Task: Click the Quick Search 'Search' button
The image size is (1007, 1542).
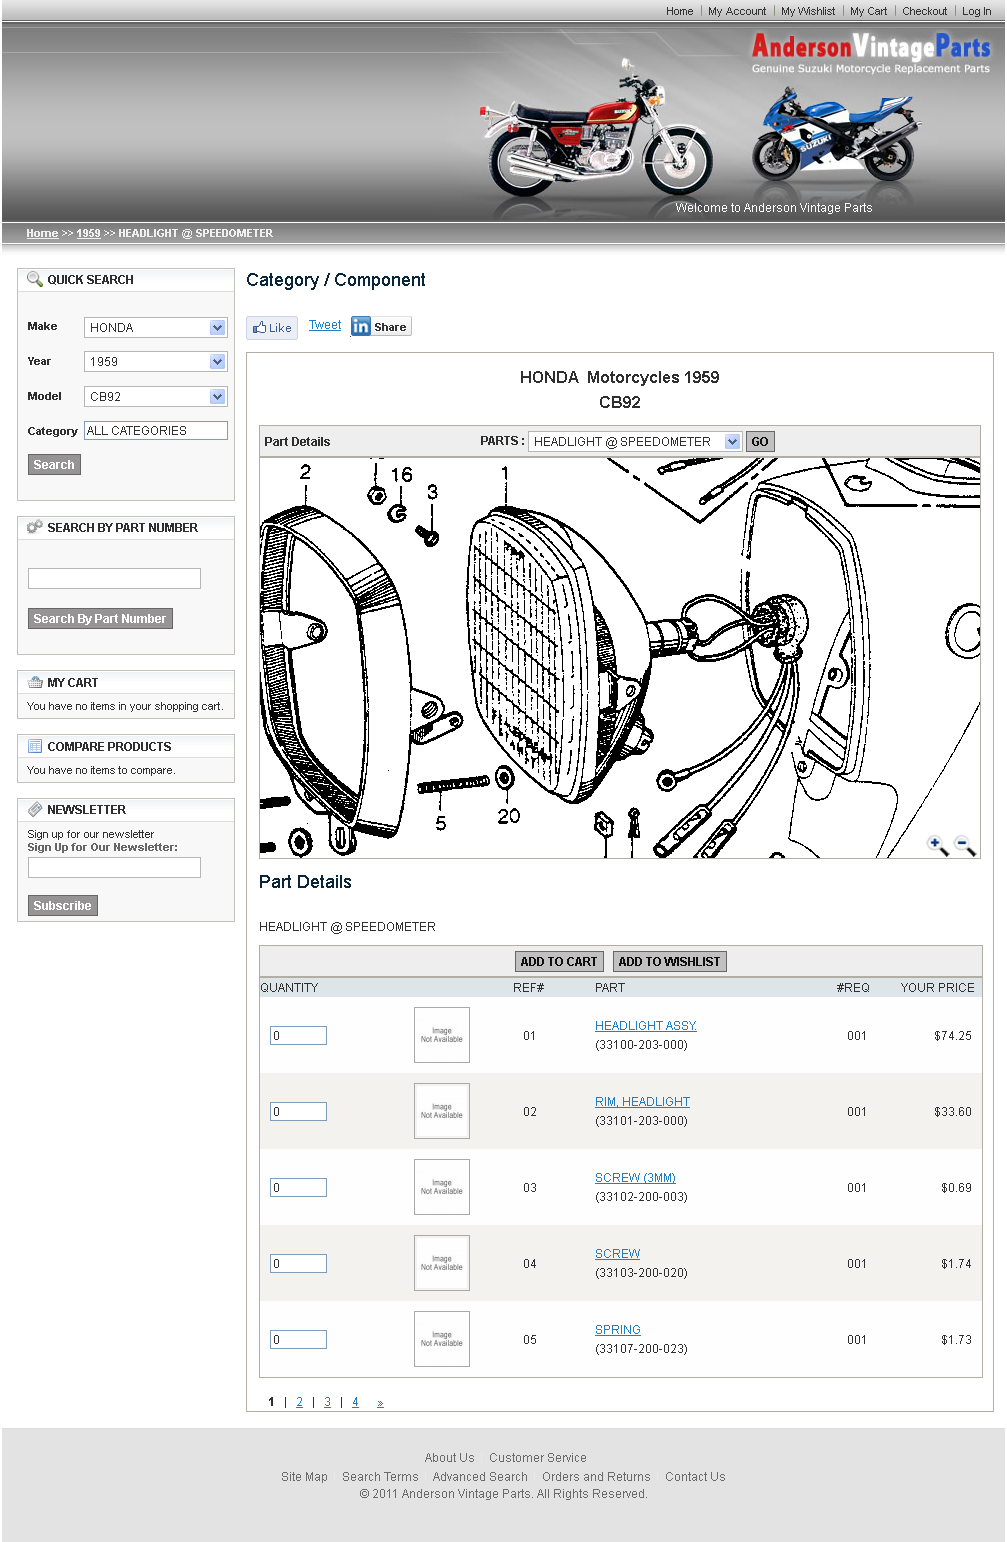Action: [x=54, y=465]
